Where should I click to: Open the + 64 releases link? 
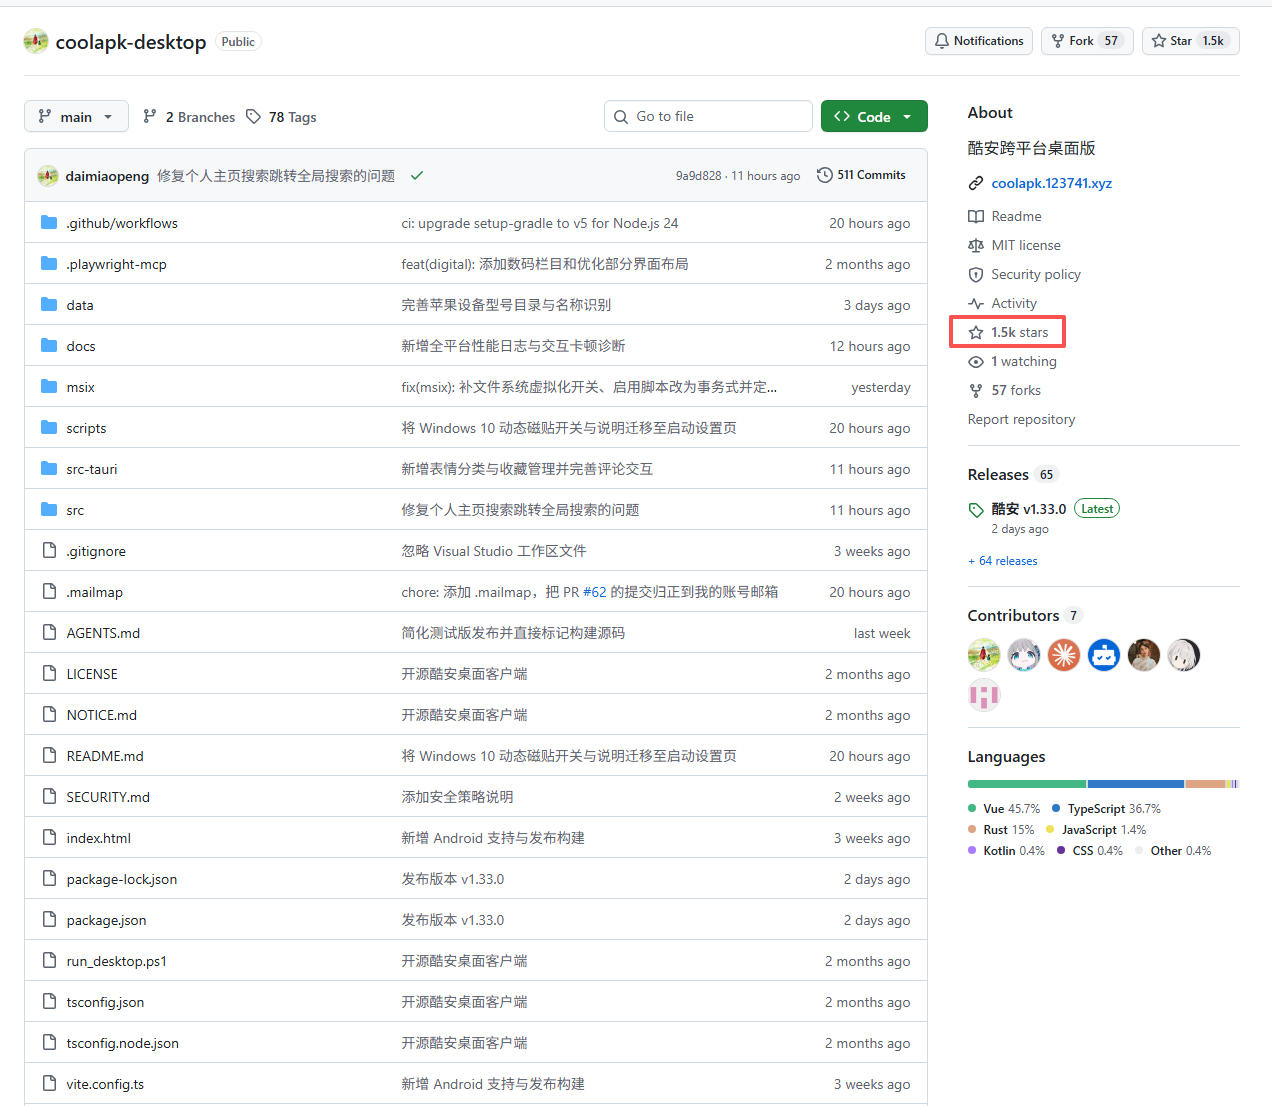(x=1003, y=561)
